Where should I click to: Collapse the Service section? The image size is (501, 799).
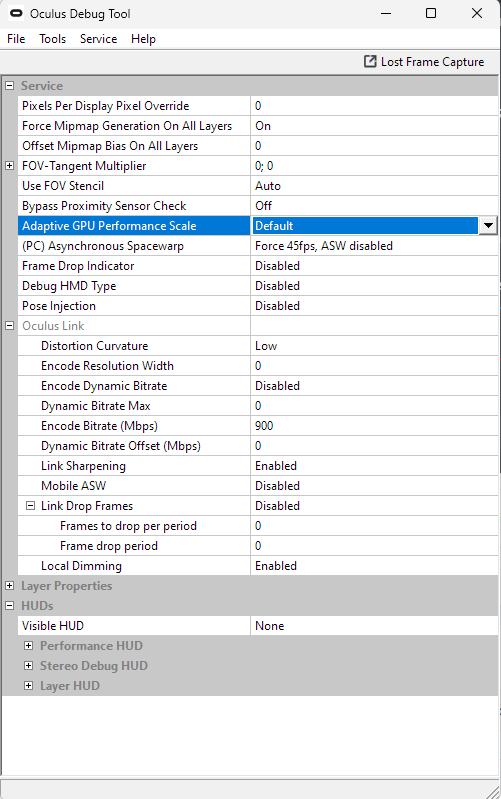pyautogui.click(x=9, y=86)
